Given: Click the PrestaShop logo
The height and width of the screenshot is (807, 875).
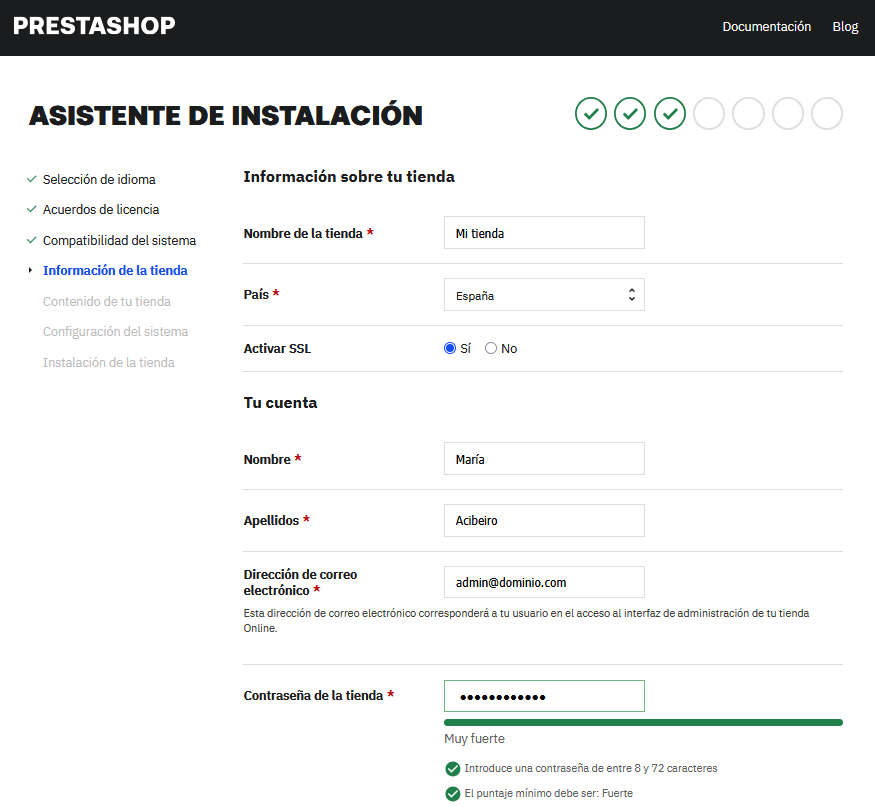Looking at the screenshot, I should pyautogui.click(x=94, y=26).
